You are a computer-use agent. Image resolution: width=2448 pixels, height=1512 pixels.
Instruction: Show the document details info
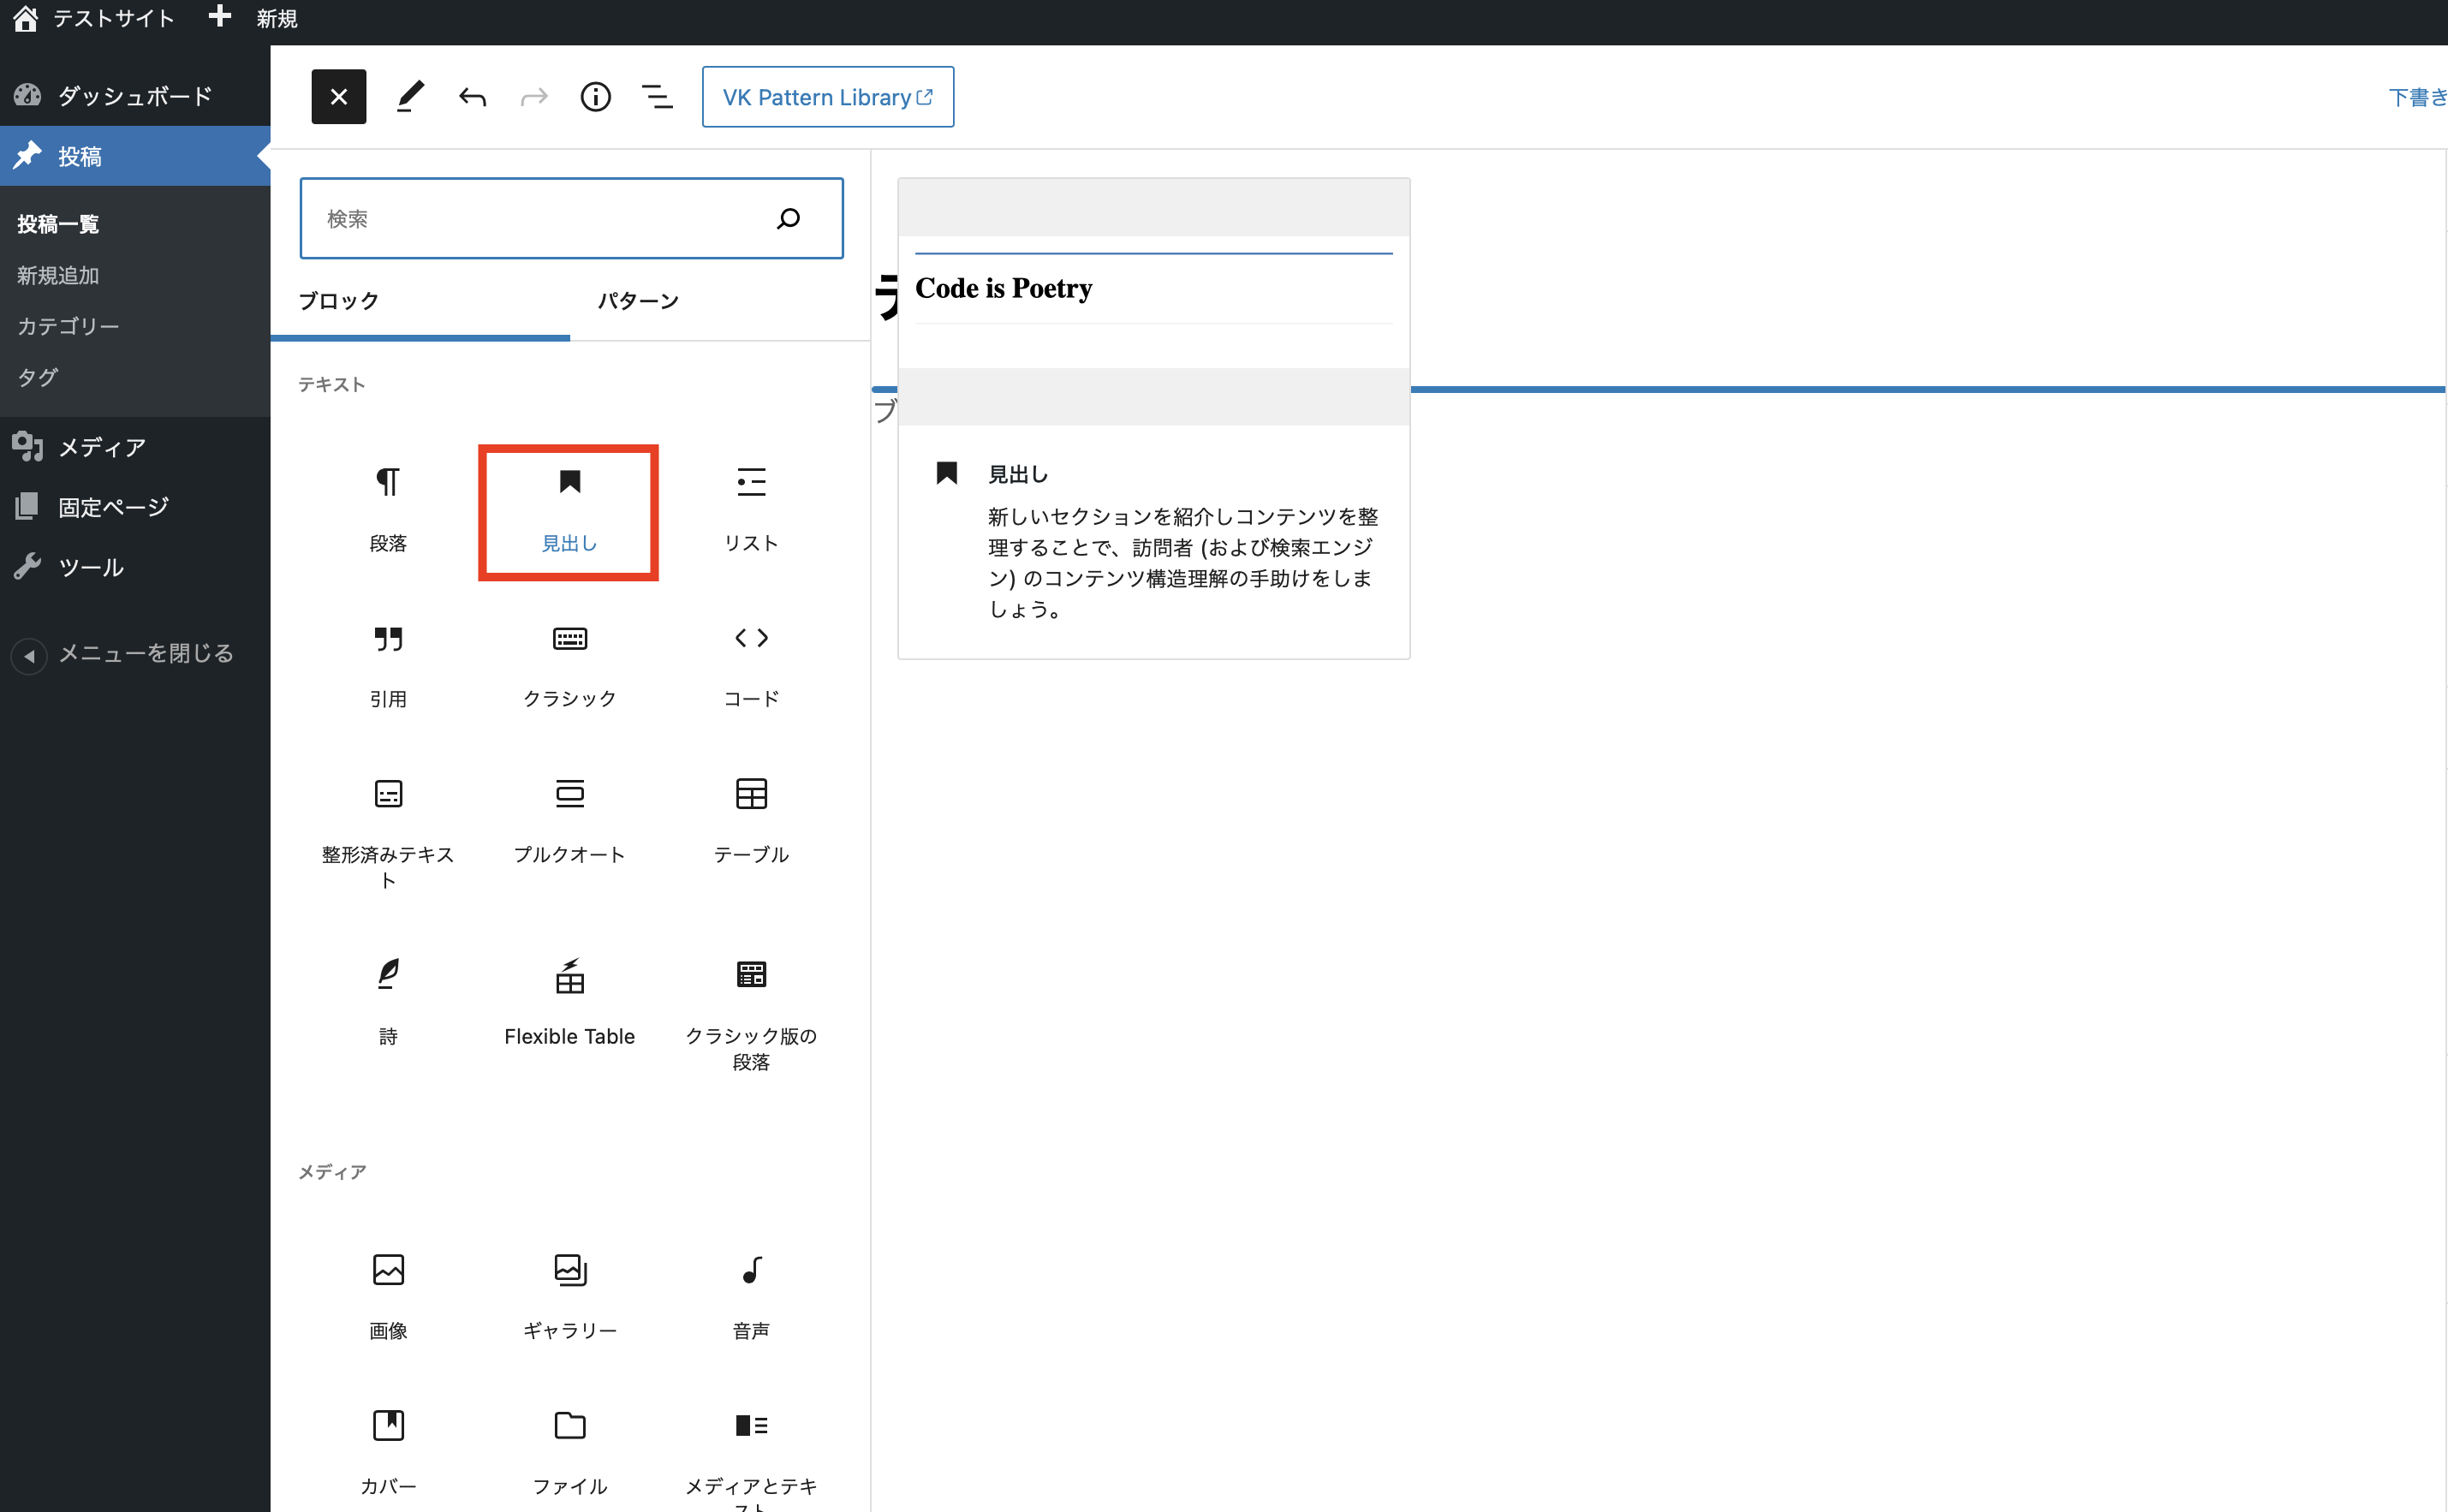coord(595,97)
